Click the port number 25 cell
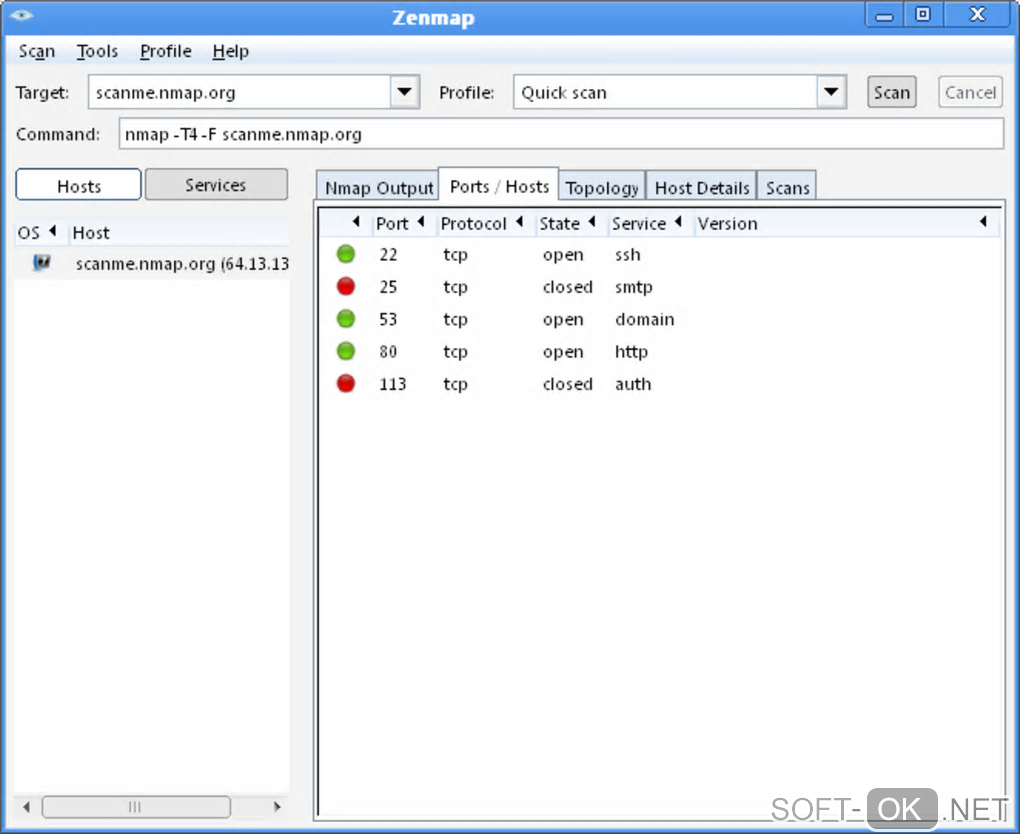Image resolution: width=1020 pixels, height=834 pixels. click(388, 287)
